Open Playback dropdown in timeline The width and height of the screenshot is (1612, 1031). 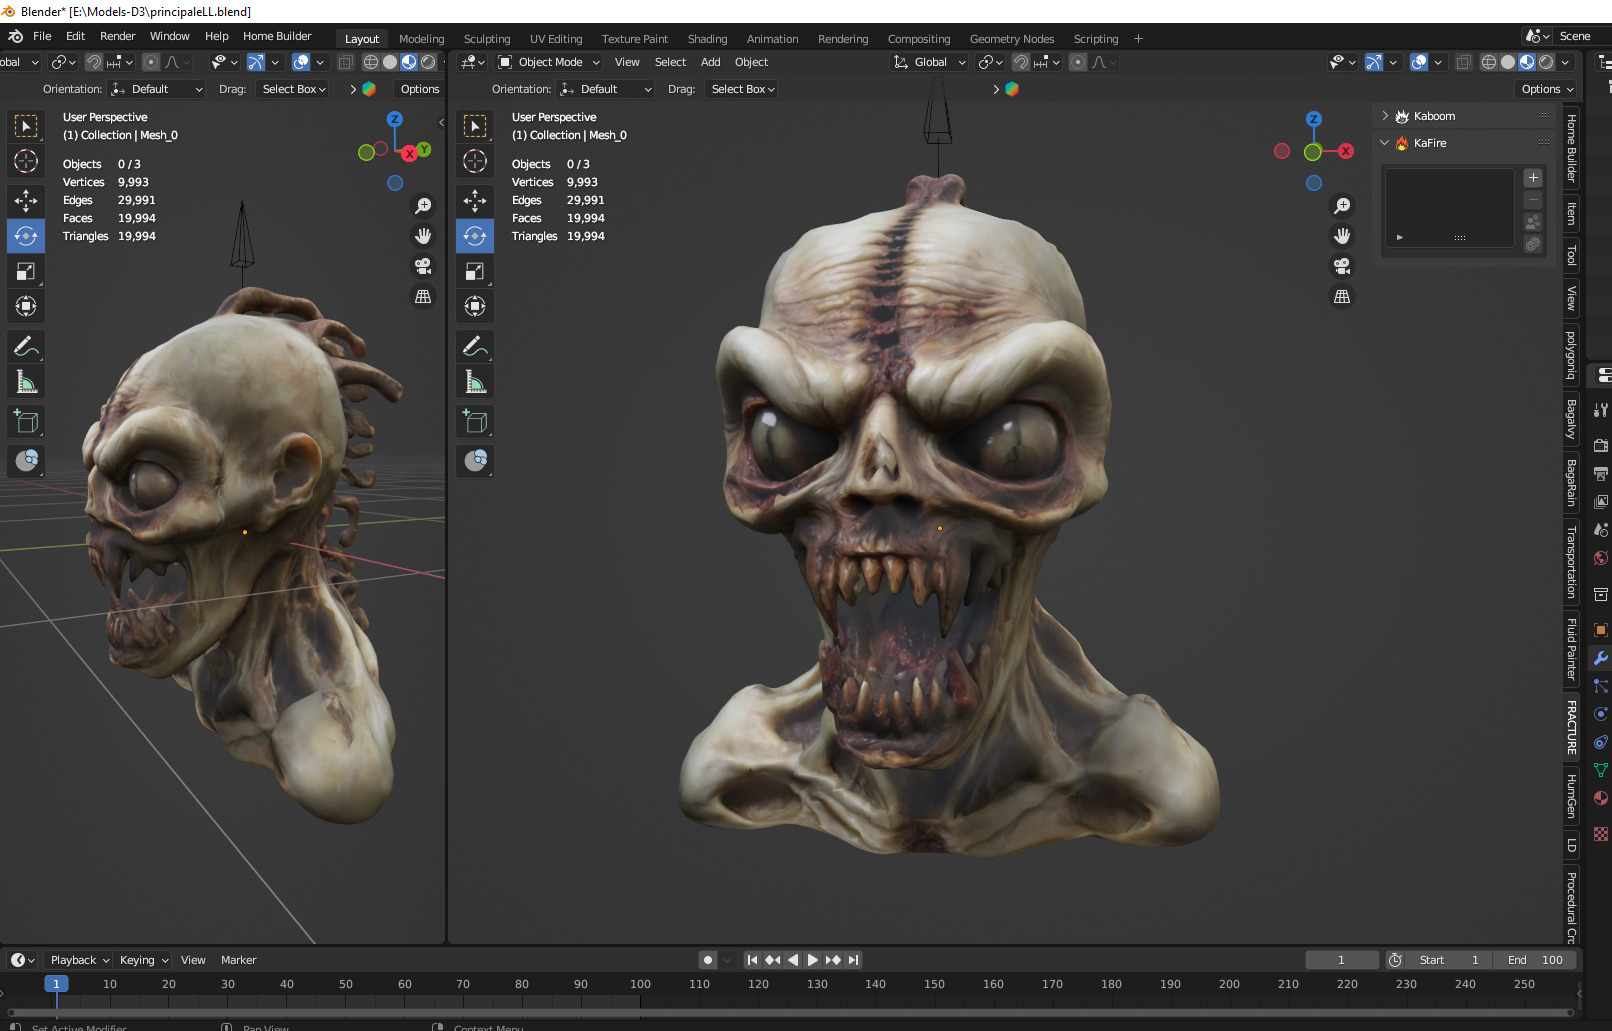click(x=79, y=960)
